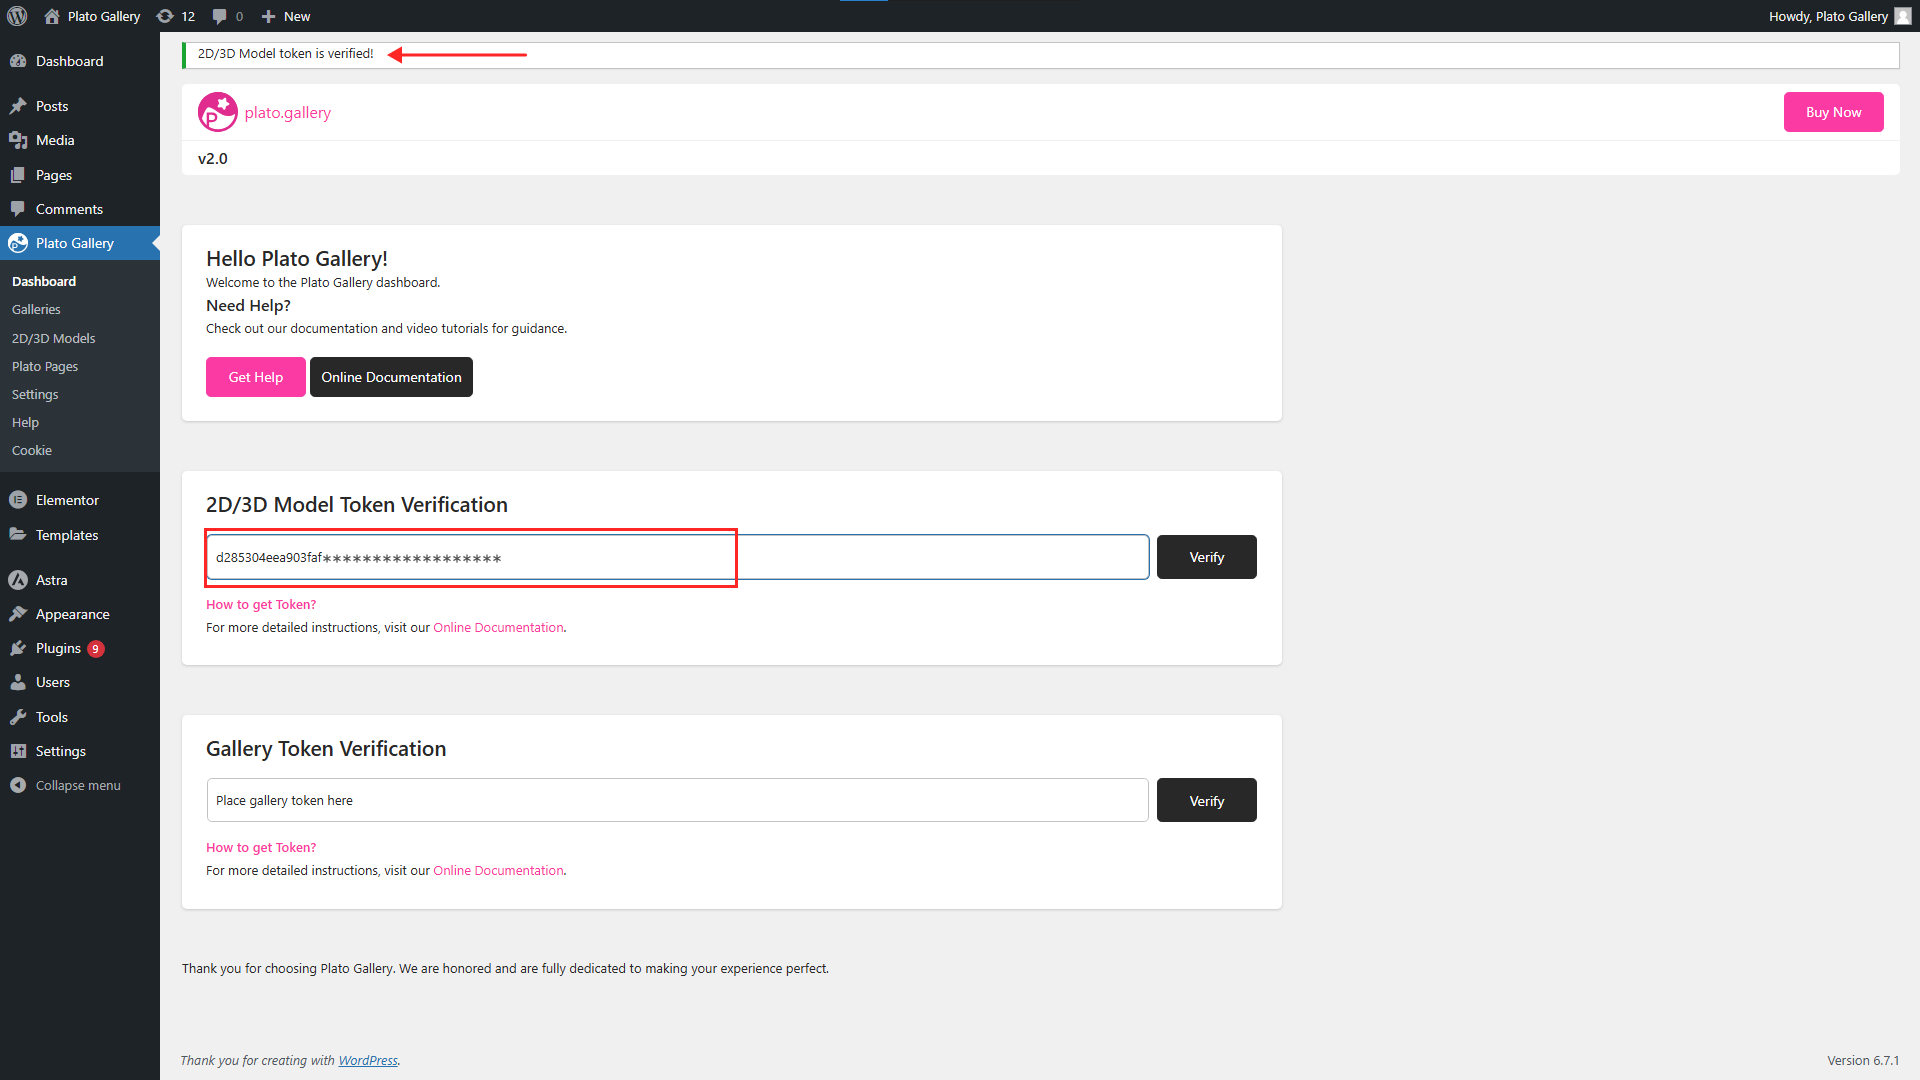Click the WordPress logo in the admin bar
1920x1080 pixels.
tap(17, 16)
